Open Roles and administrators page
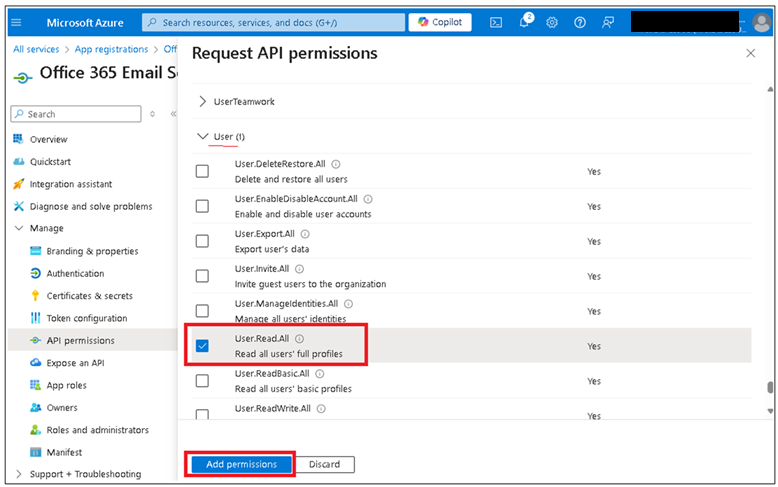Screen dimensions: 778x487 [x=98, y=429]
